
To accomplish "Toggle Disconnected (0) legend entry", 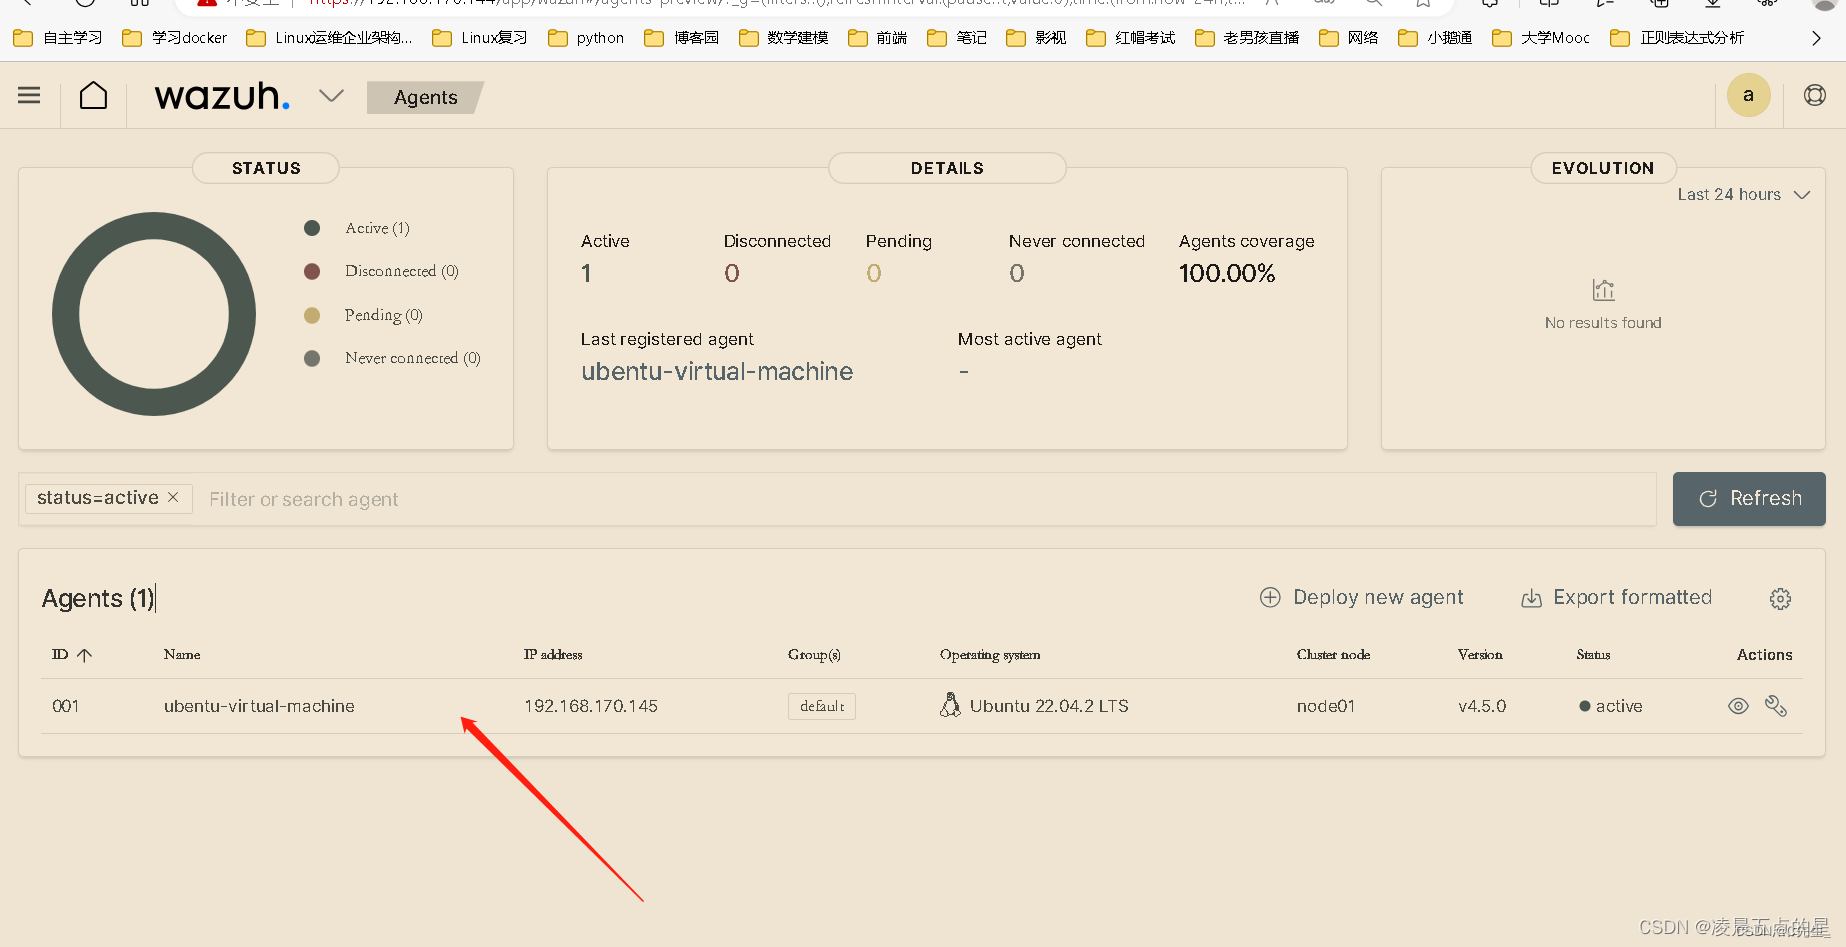I will 401,271.
